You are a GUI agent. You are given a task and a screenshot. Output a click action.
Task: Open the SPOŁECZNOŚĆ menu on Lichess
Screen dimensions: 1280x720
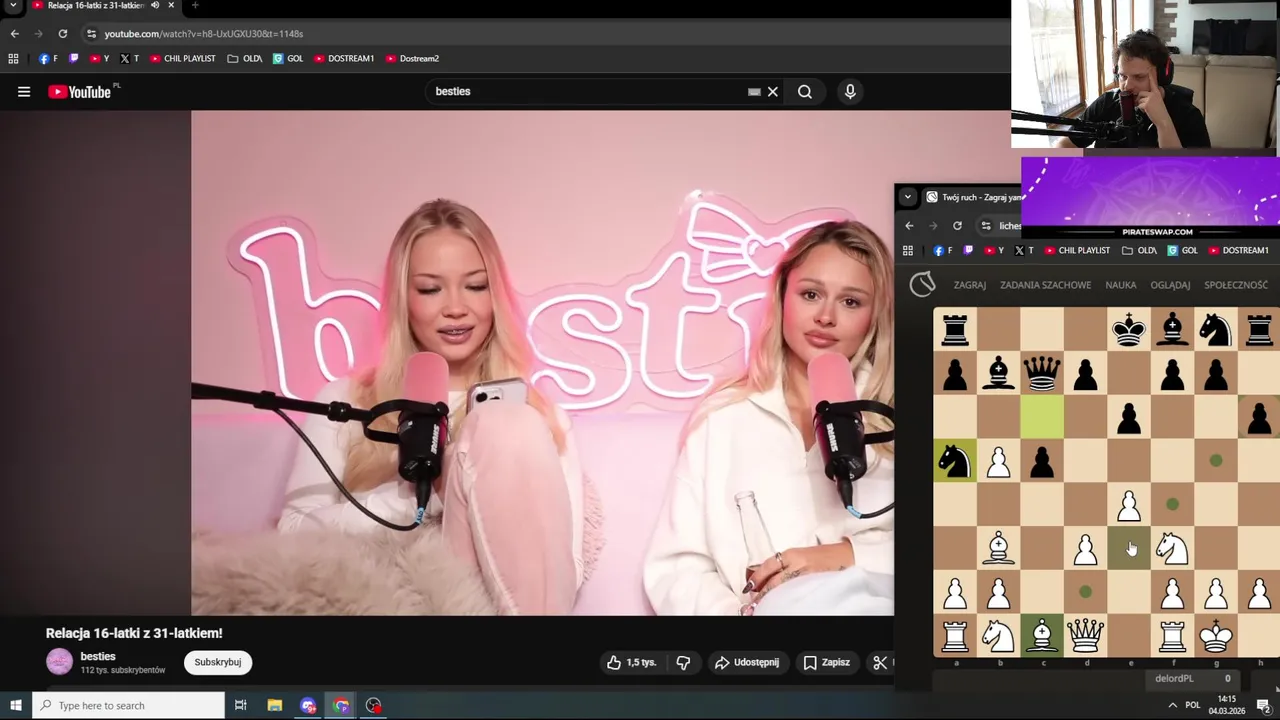pyautogui.click(x=1236, y=285)
